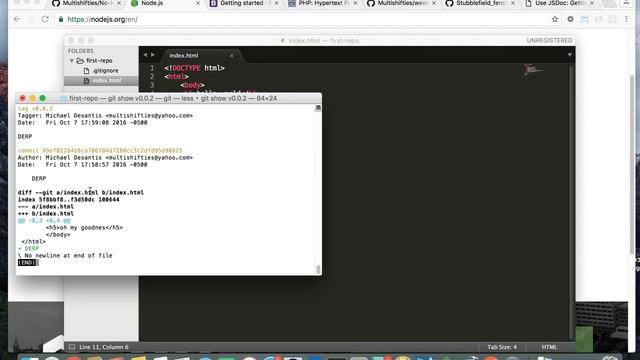Screen dimensions: 640x360
Task: Switch to the Node.js browser tab
Action: click(163, 3)
